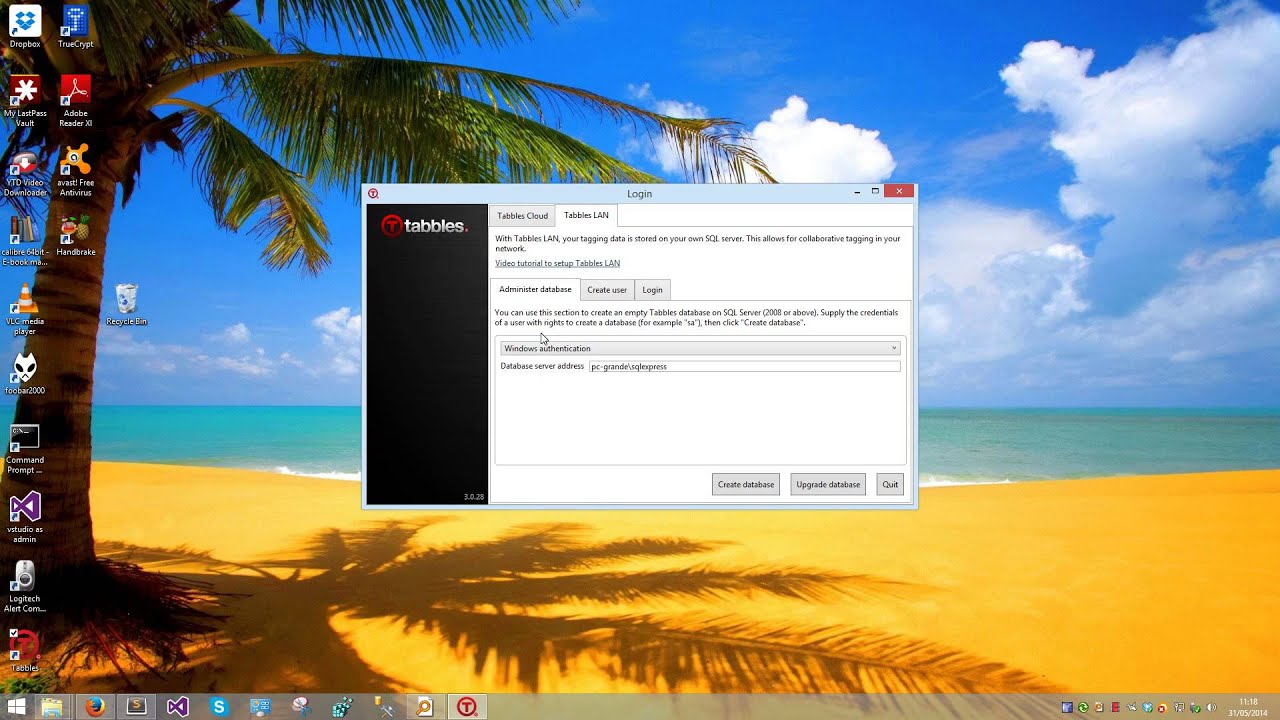Open the Windows Start button
This screenshot has height=720, width=1280.
tap(16, 707)
